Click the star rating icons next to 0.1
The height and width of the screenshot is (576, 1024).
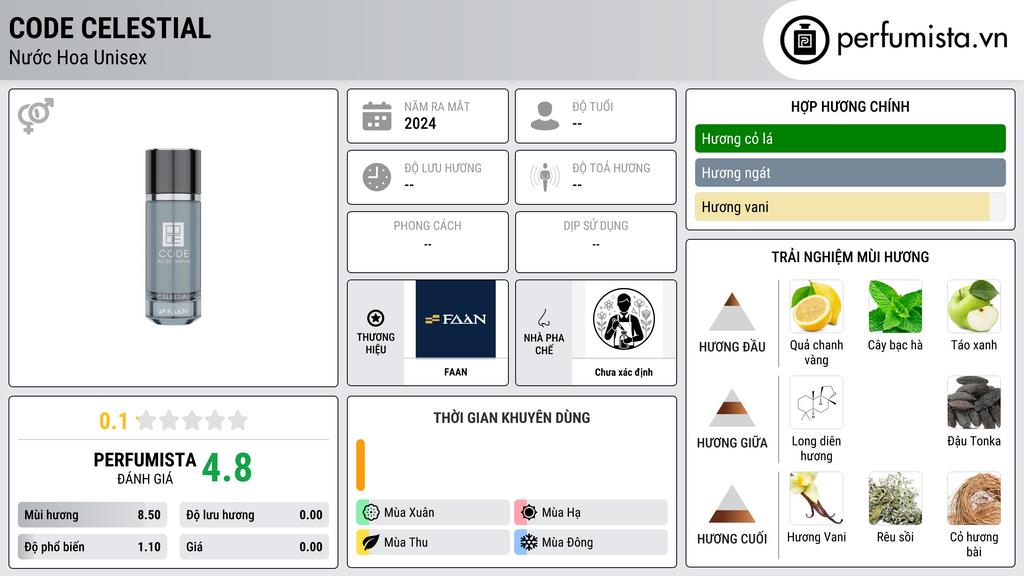coord(192,420)
